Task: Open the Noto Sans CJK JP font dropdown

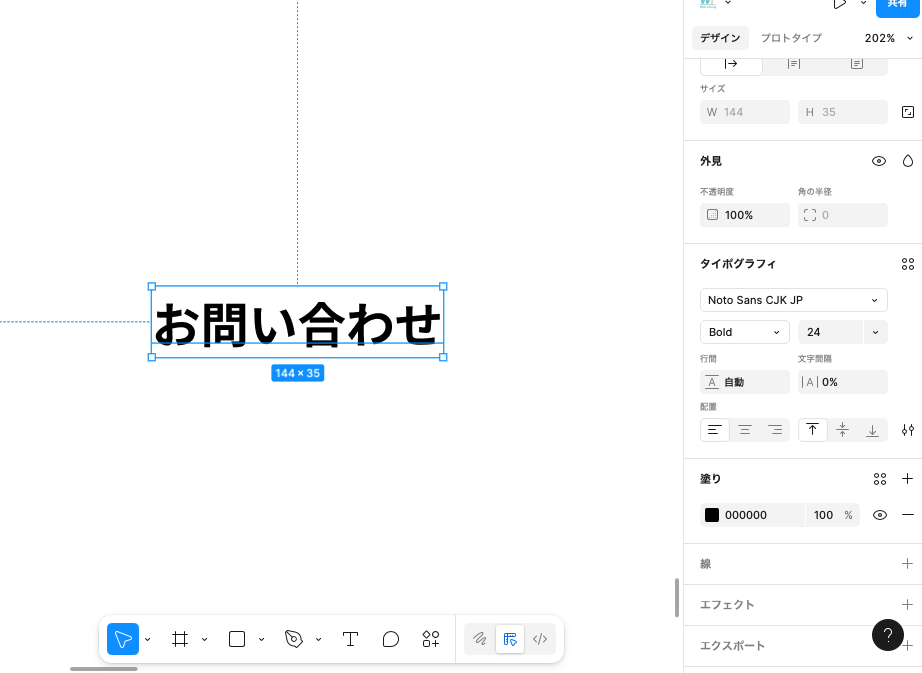Action: 793,300
